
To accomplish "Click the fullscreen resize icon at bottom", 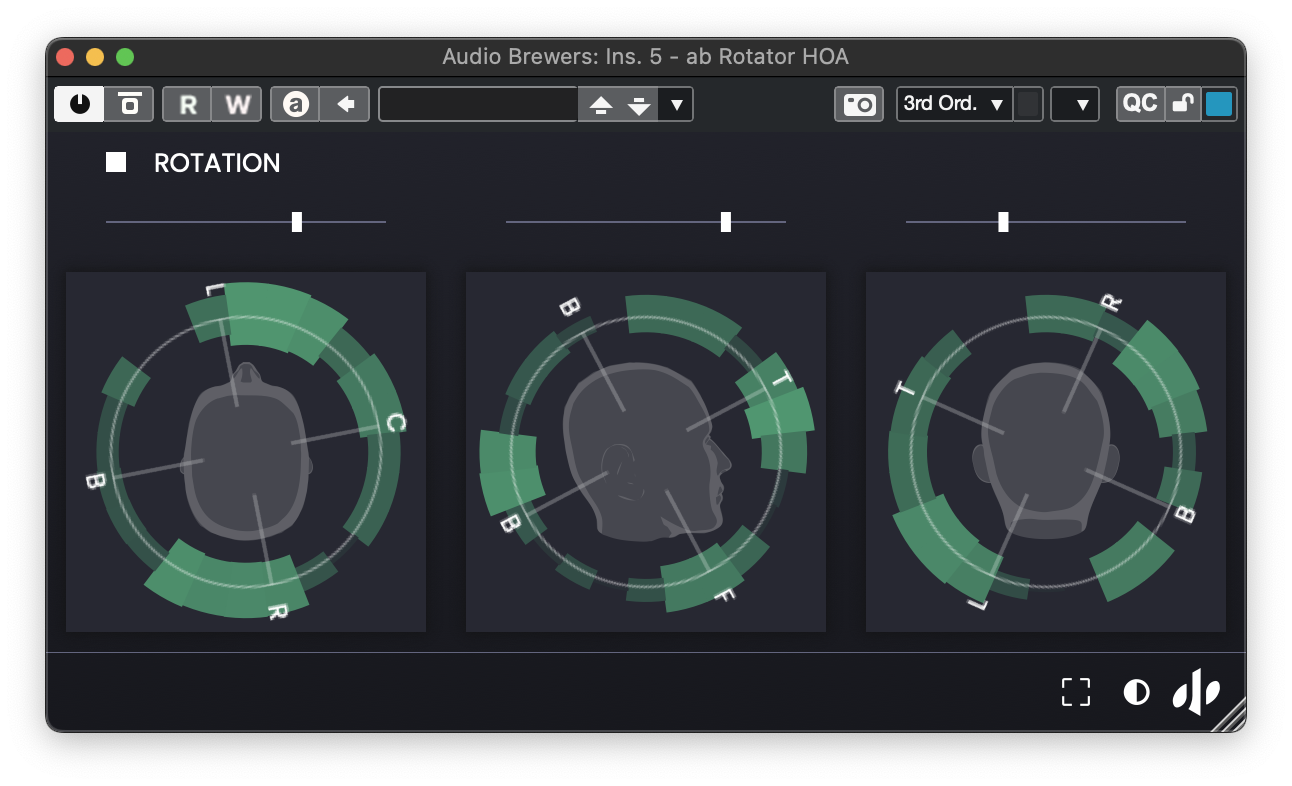I will click(x=1076, y=691).
